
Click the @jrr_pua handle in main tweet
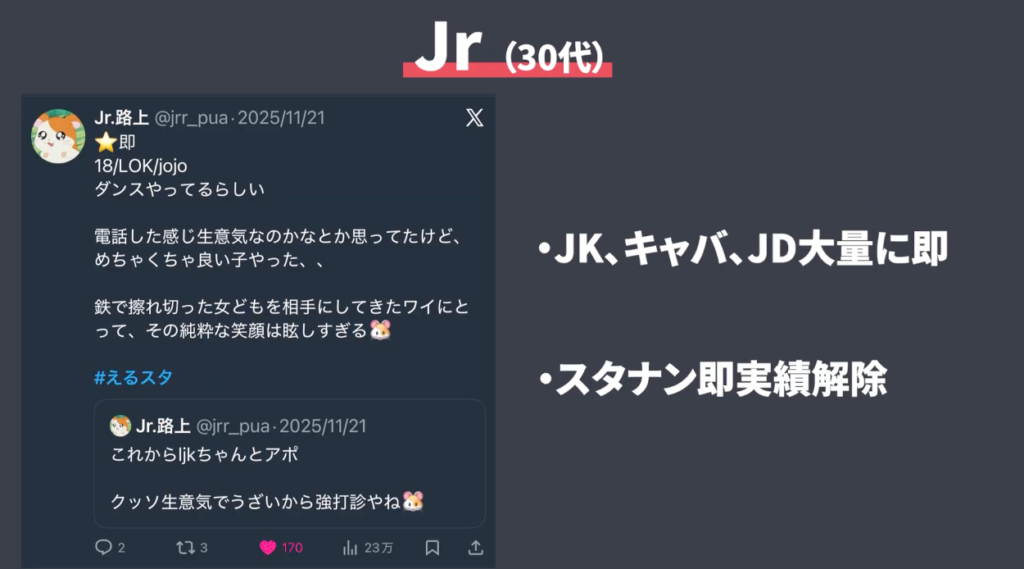click(191, 118)
